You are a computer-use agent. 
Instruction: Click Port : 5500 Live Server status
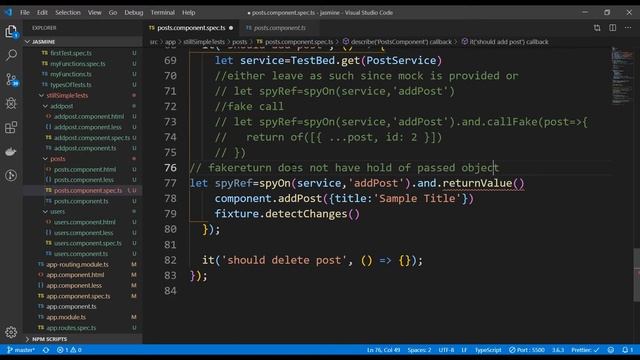[527, 350]
